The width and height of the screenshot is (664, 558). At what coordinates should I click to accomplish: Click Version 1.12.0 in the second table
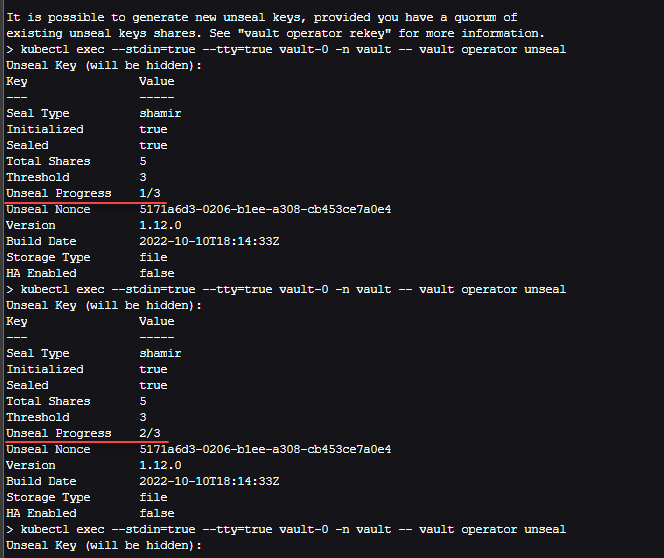coord(160,465)
